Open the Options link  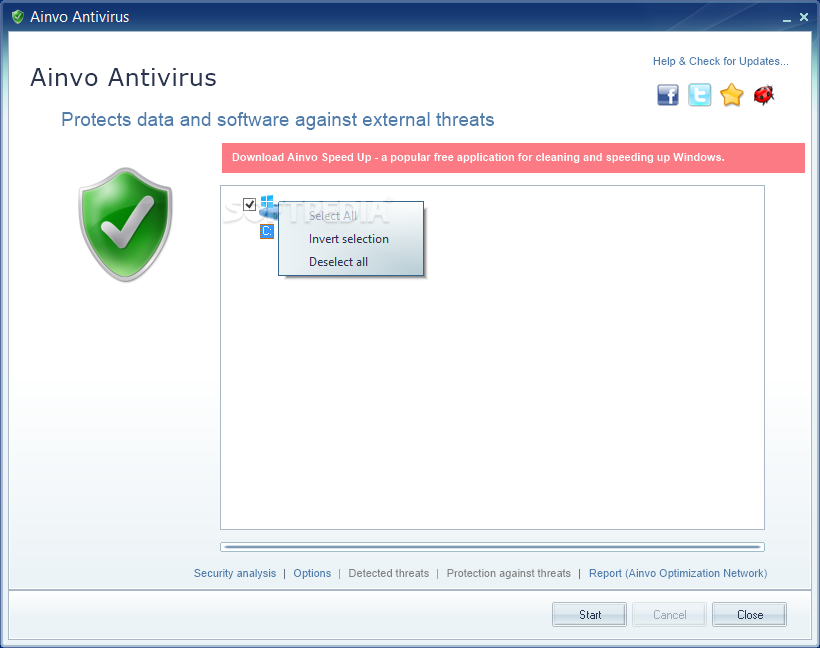pos(312,573)
